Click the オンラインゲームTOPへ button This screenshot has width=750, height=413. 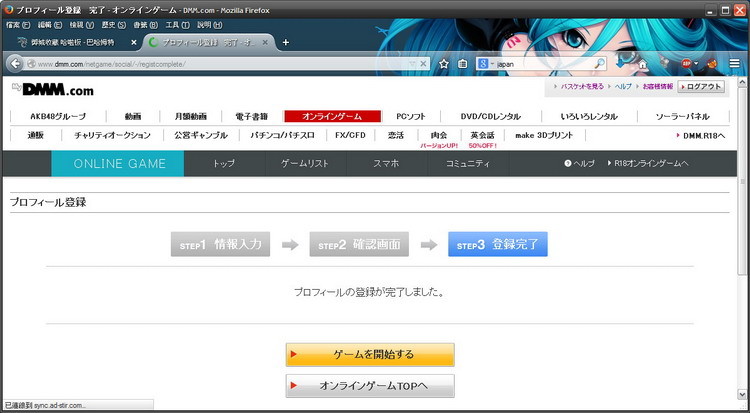(370, 386)
